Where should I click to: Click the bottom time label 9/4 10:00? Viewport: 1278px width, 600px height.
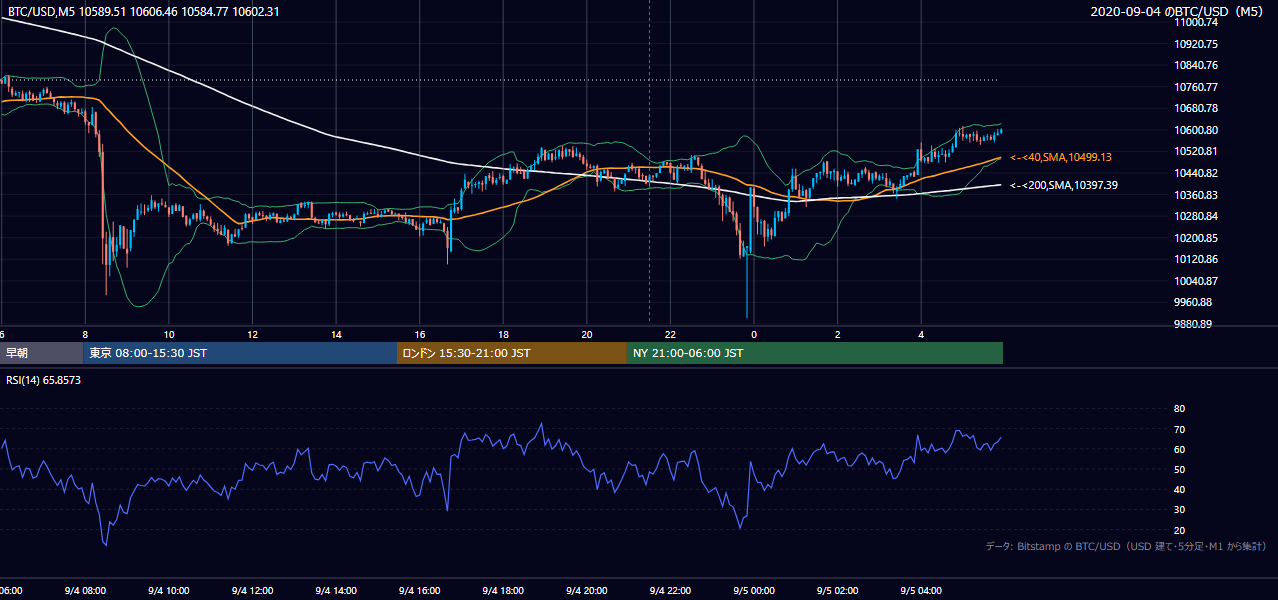[169, 591]
